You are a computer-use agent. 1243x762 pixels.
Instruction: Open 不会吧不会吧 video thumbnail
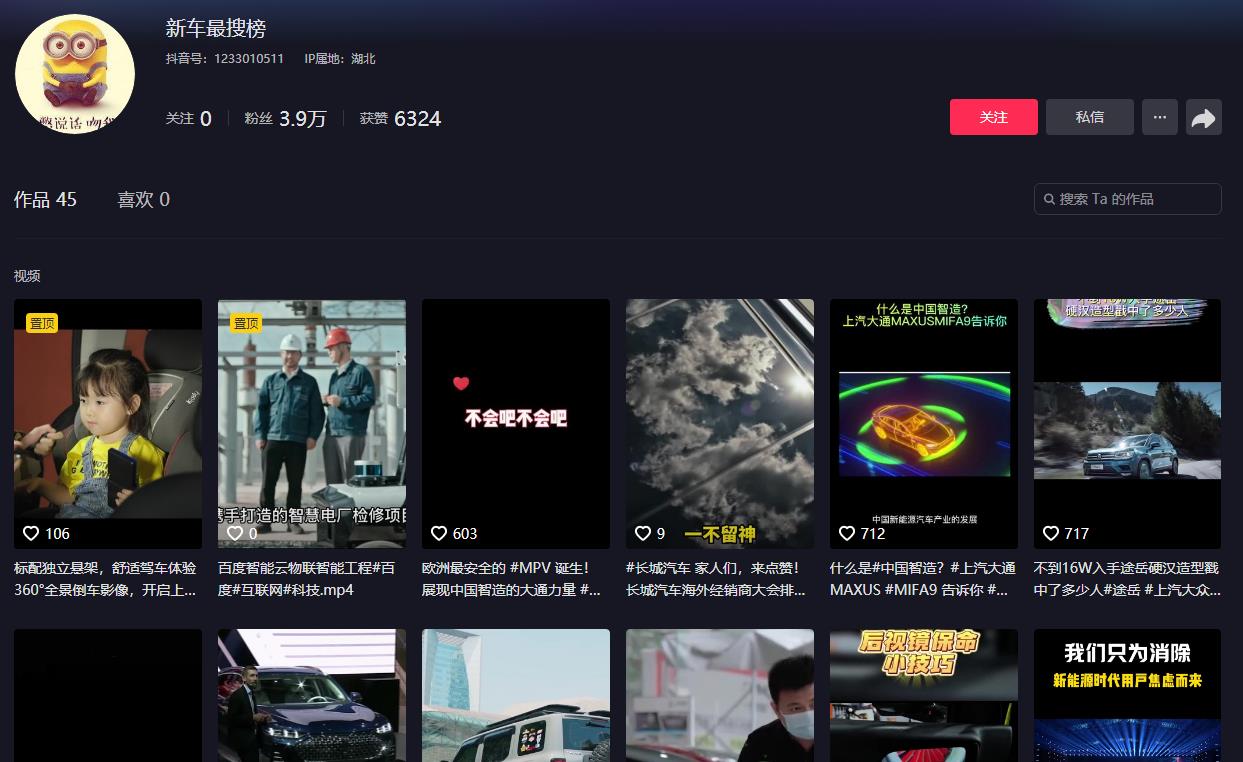click(x=516, y=424)
